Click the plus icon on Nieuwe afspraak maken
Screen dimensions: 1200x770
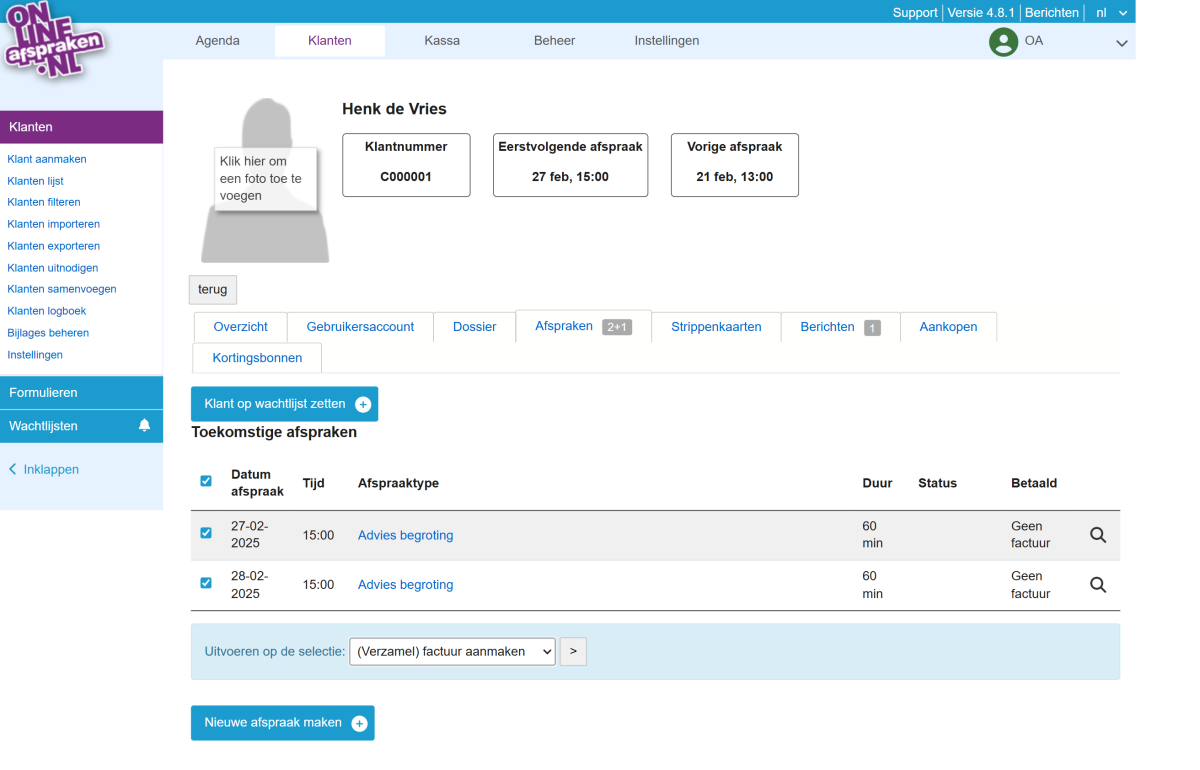tap(359, 723)
